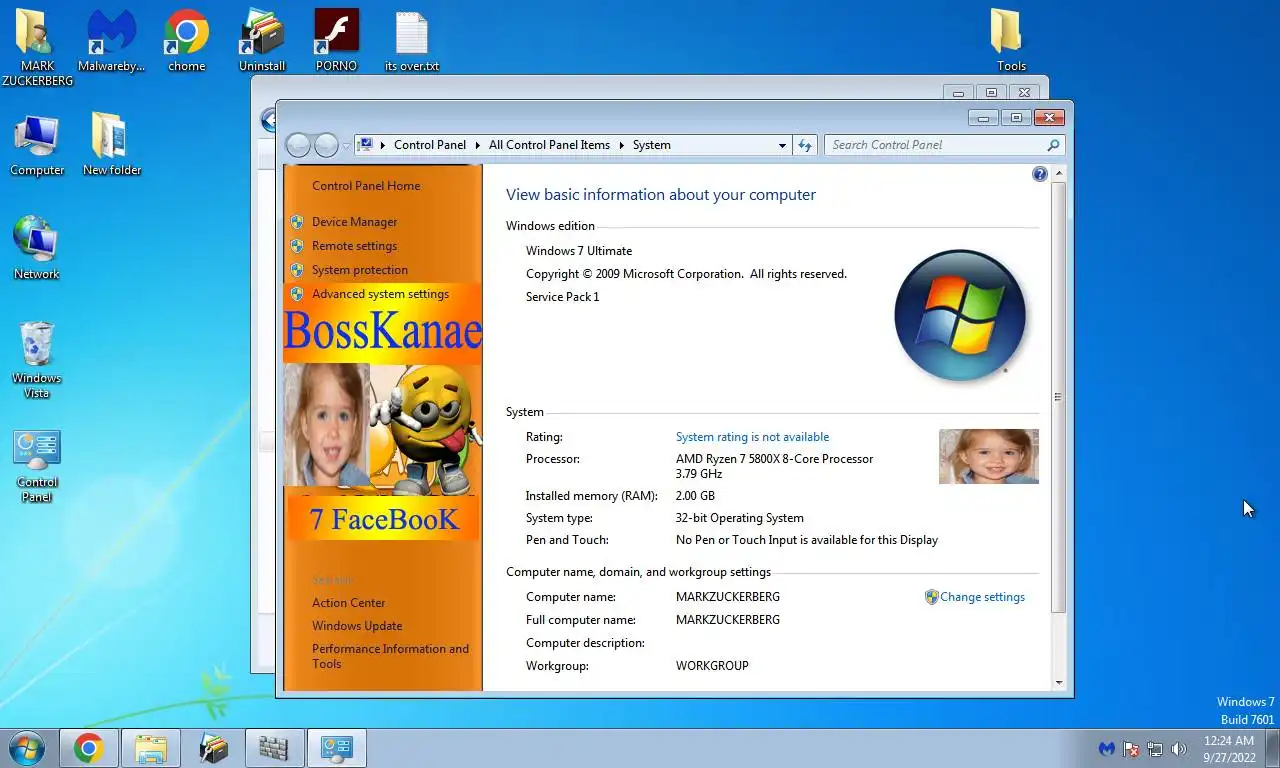Open Control Panel Home
The image size is (1280, 768).
[x=366, y=186]
